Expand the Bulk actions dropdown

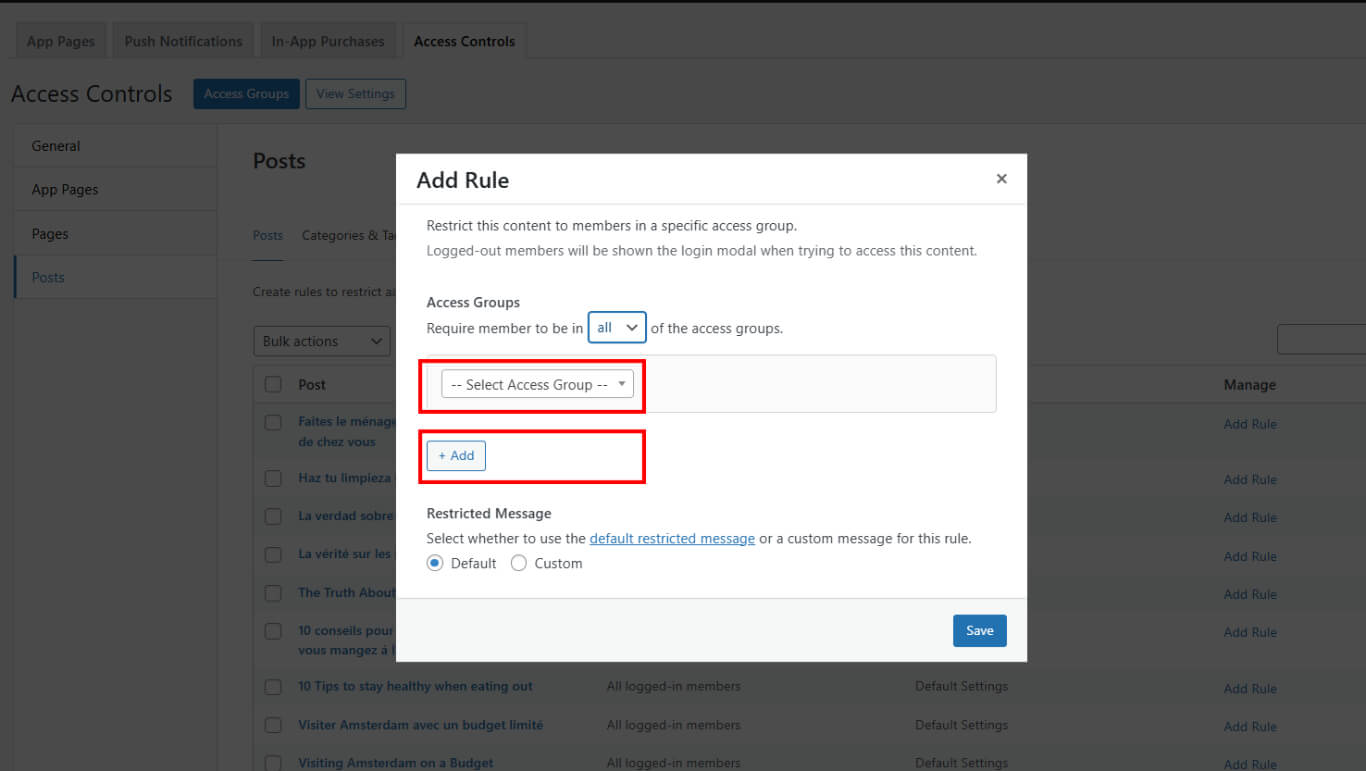tap(321, 341)
